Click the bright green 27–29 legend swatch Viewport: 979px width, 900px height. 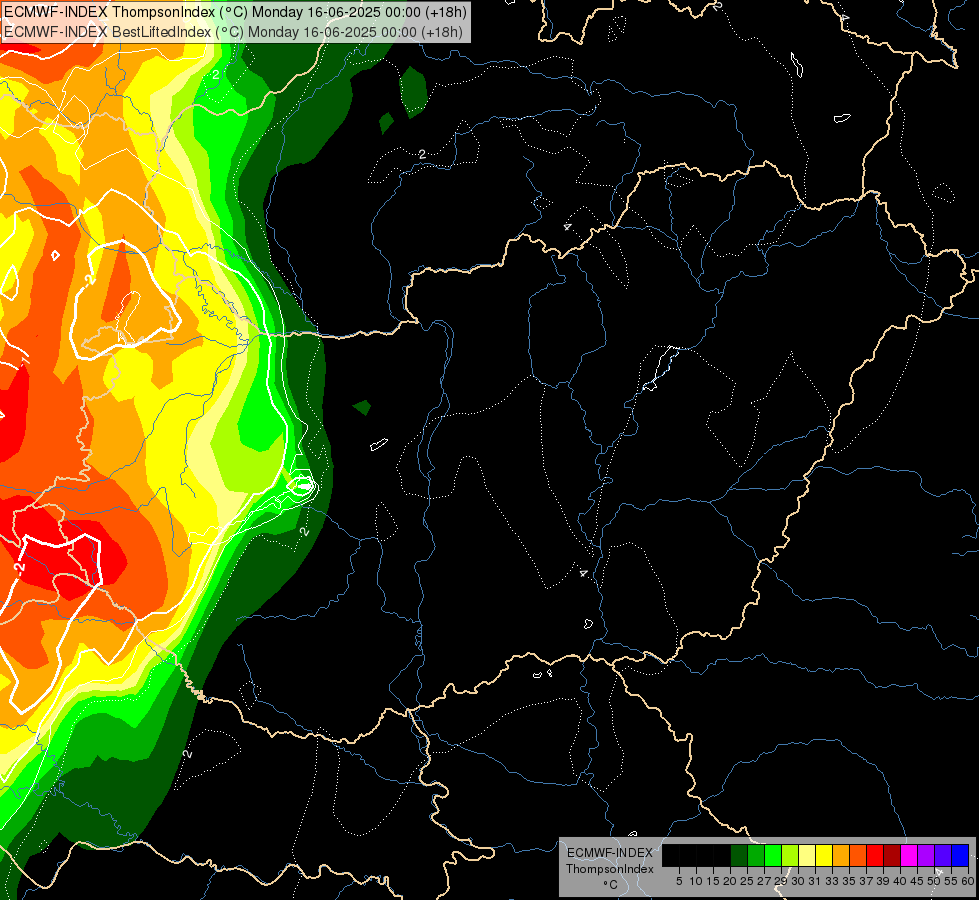coord(773,855)
